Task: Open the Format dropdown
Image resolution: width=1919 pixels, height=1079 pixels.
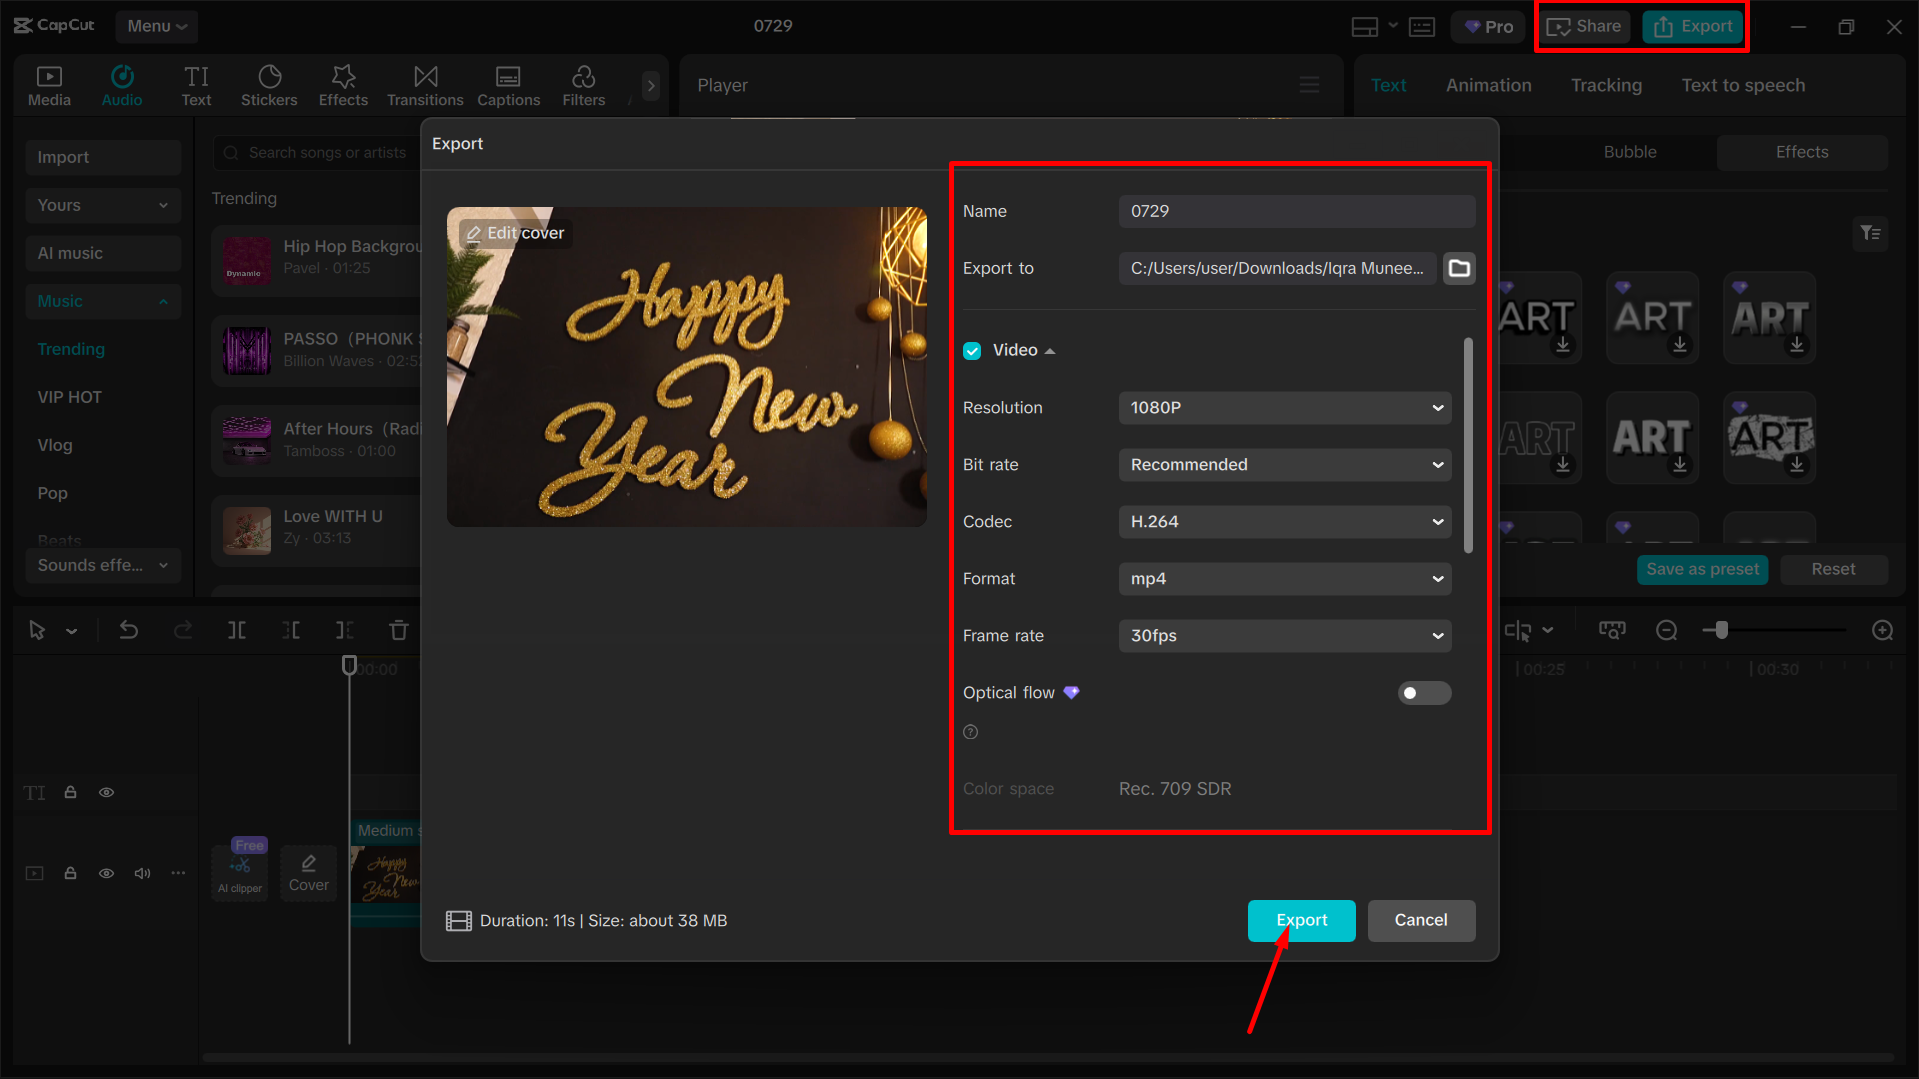Action: pyautogui.click(x=1285, y=579)
